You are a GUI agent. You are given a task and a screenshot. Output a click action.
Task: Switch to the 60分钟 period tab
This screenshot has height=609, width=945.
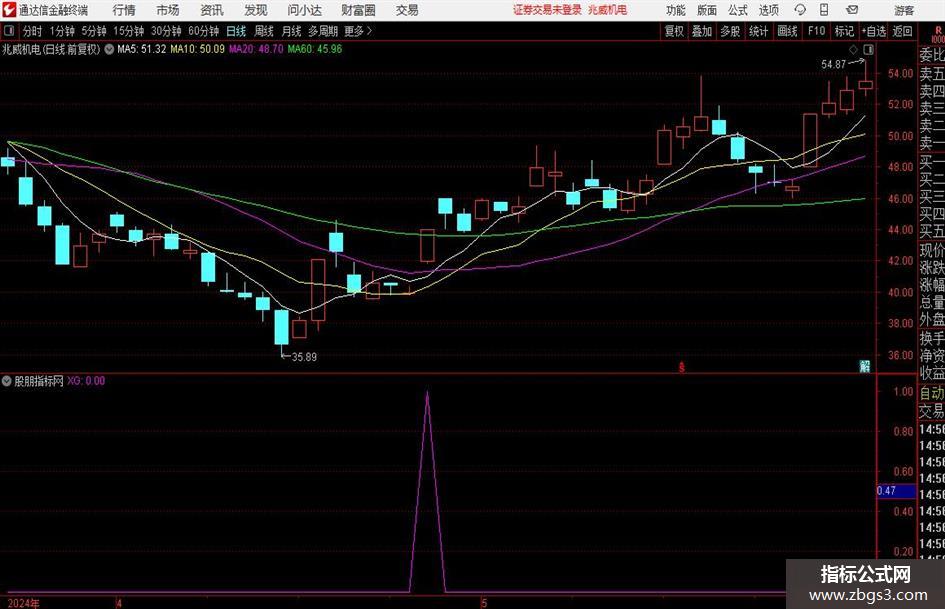tap(204, 31)
